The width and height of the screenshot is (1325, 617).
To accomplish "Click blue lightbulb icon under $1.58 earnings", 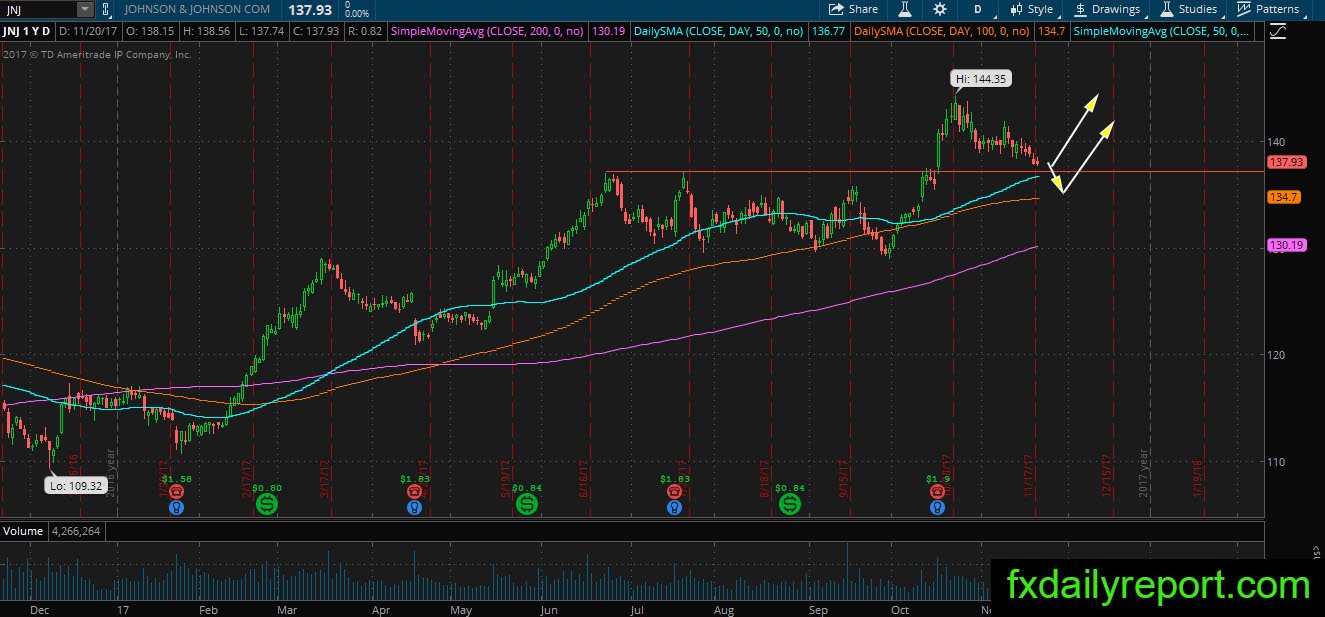I will coord(176,507).
